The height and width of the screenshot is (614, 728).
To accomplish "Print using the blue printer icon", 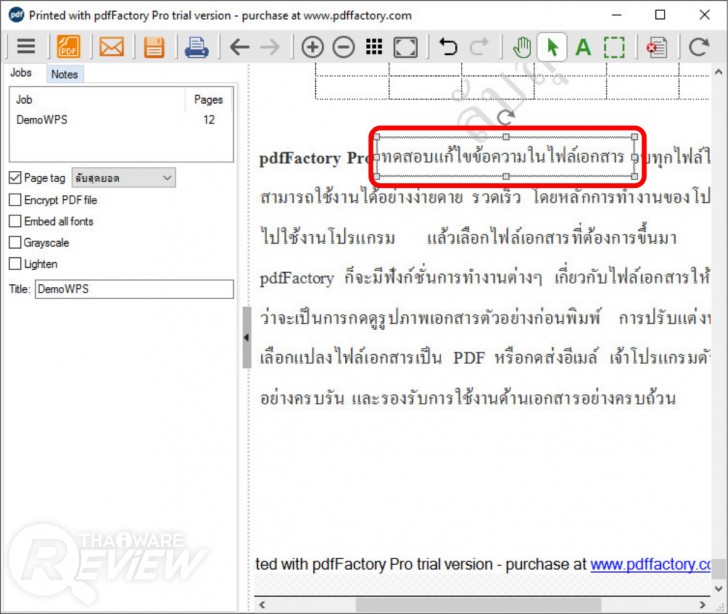I will tap(196, 47).
